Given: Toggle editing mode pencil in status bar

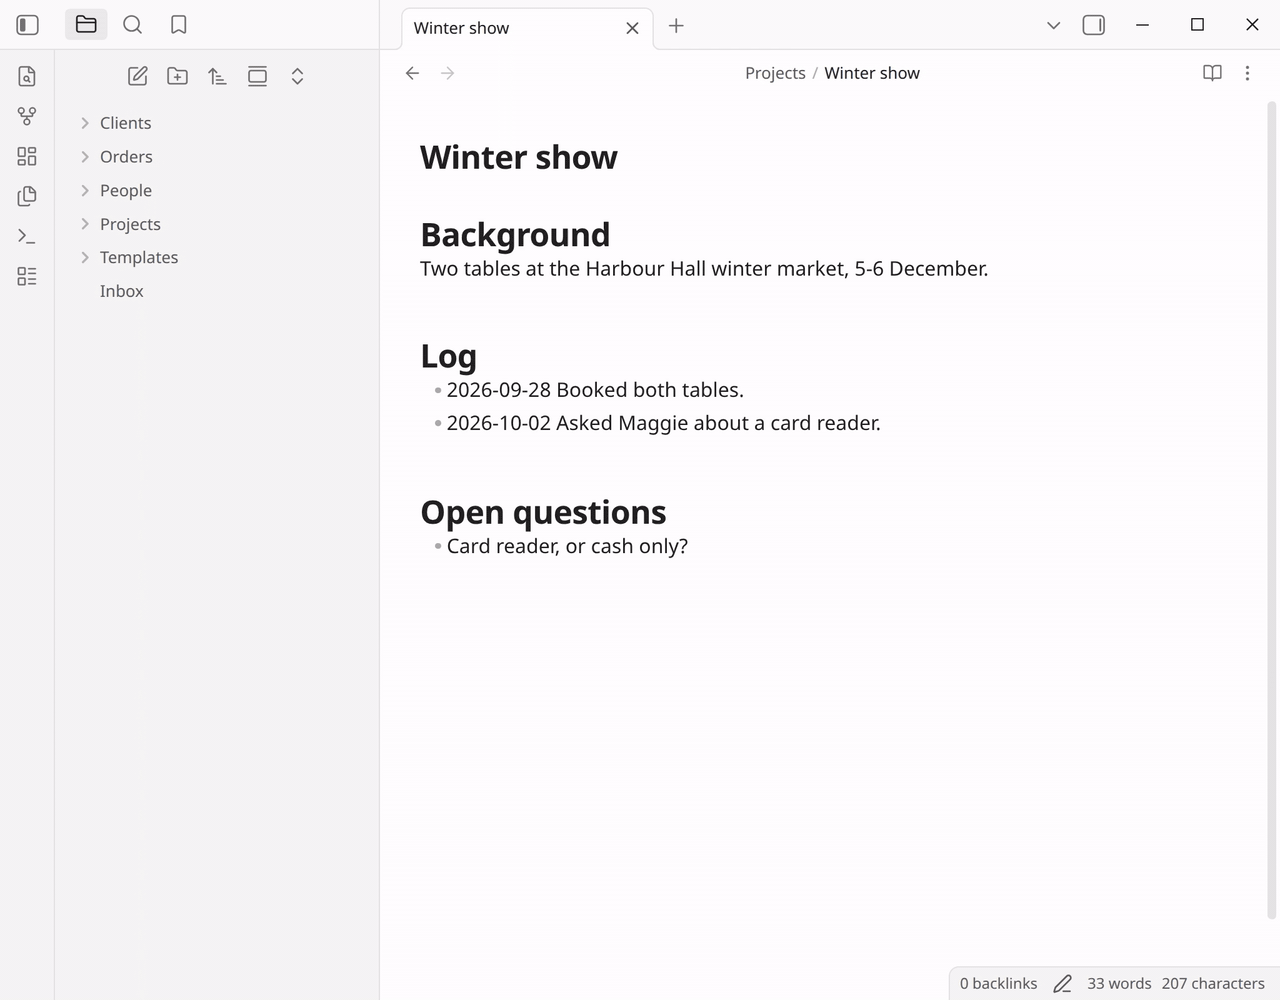Looking at the screenshot, I should [x=1062, y=984].
